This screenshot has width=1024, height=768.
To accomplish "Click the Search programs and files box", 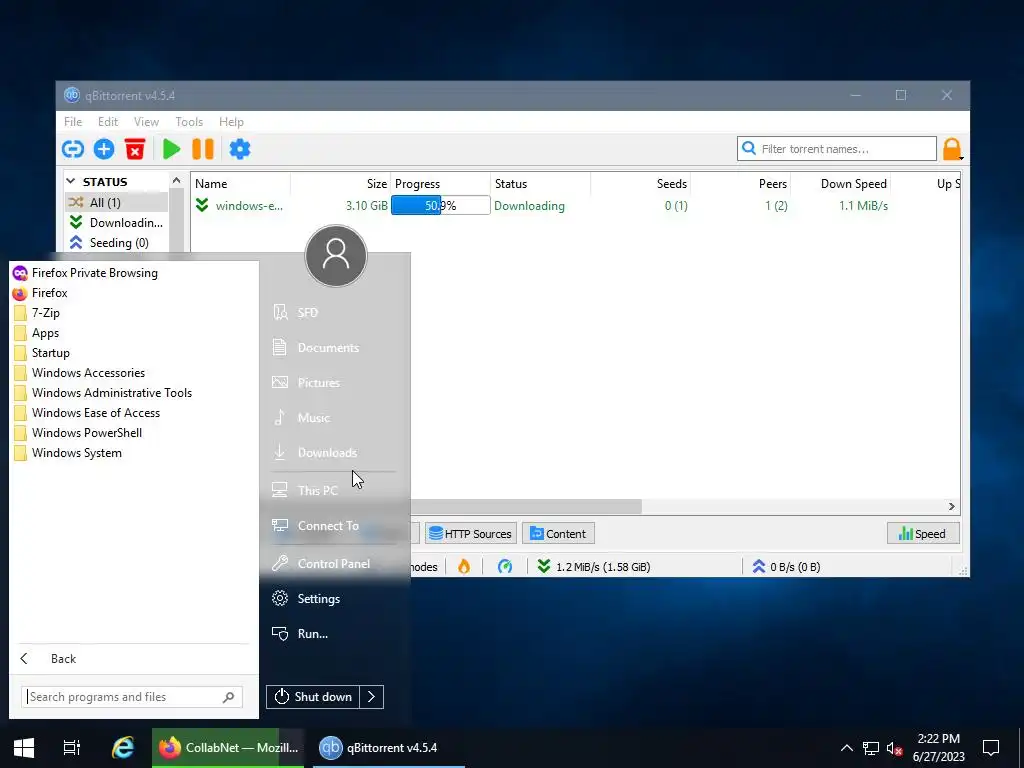I will (132, 697).
